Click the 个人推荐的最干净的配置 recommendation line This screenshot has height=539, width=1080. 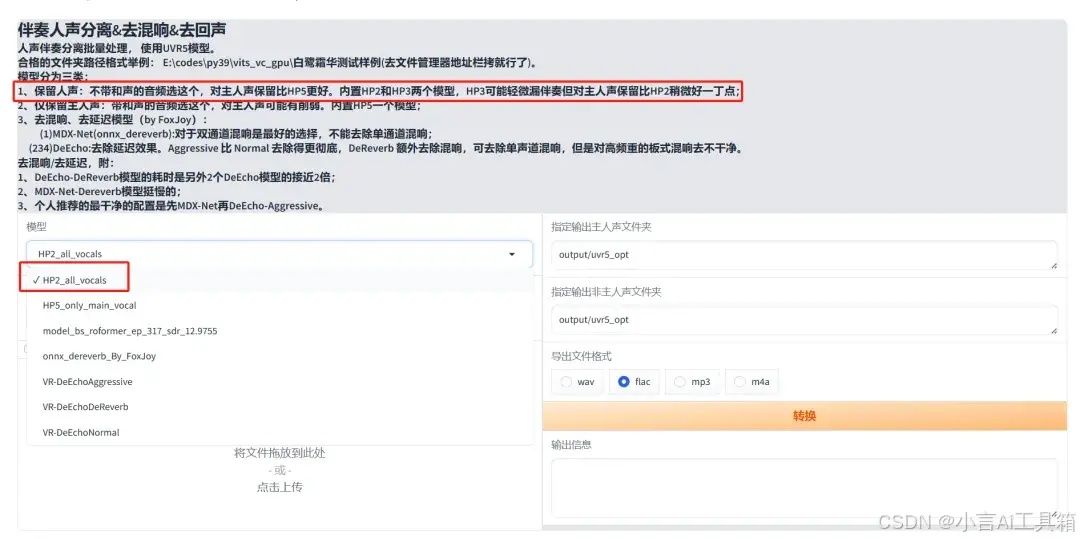tap(171, 206)
